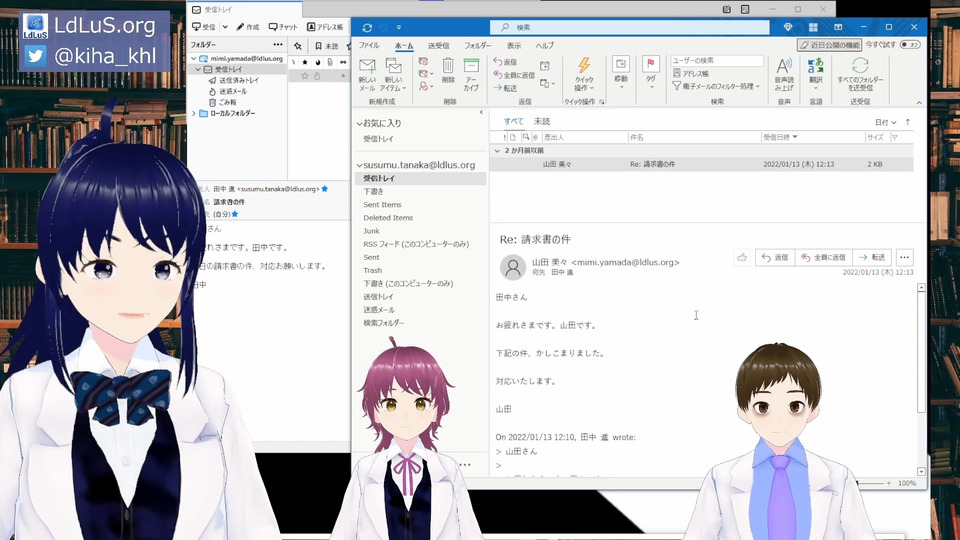
Task: Open the View (表示) ribbon tab
Action: pyautogui.click(x=514, y=46)
